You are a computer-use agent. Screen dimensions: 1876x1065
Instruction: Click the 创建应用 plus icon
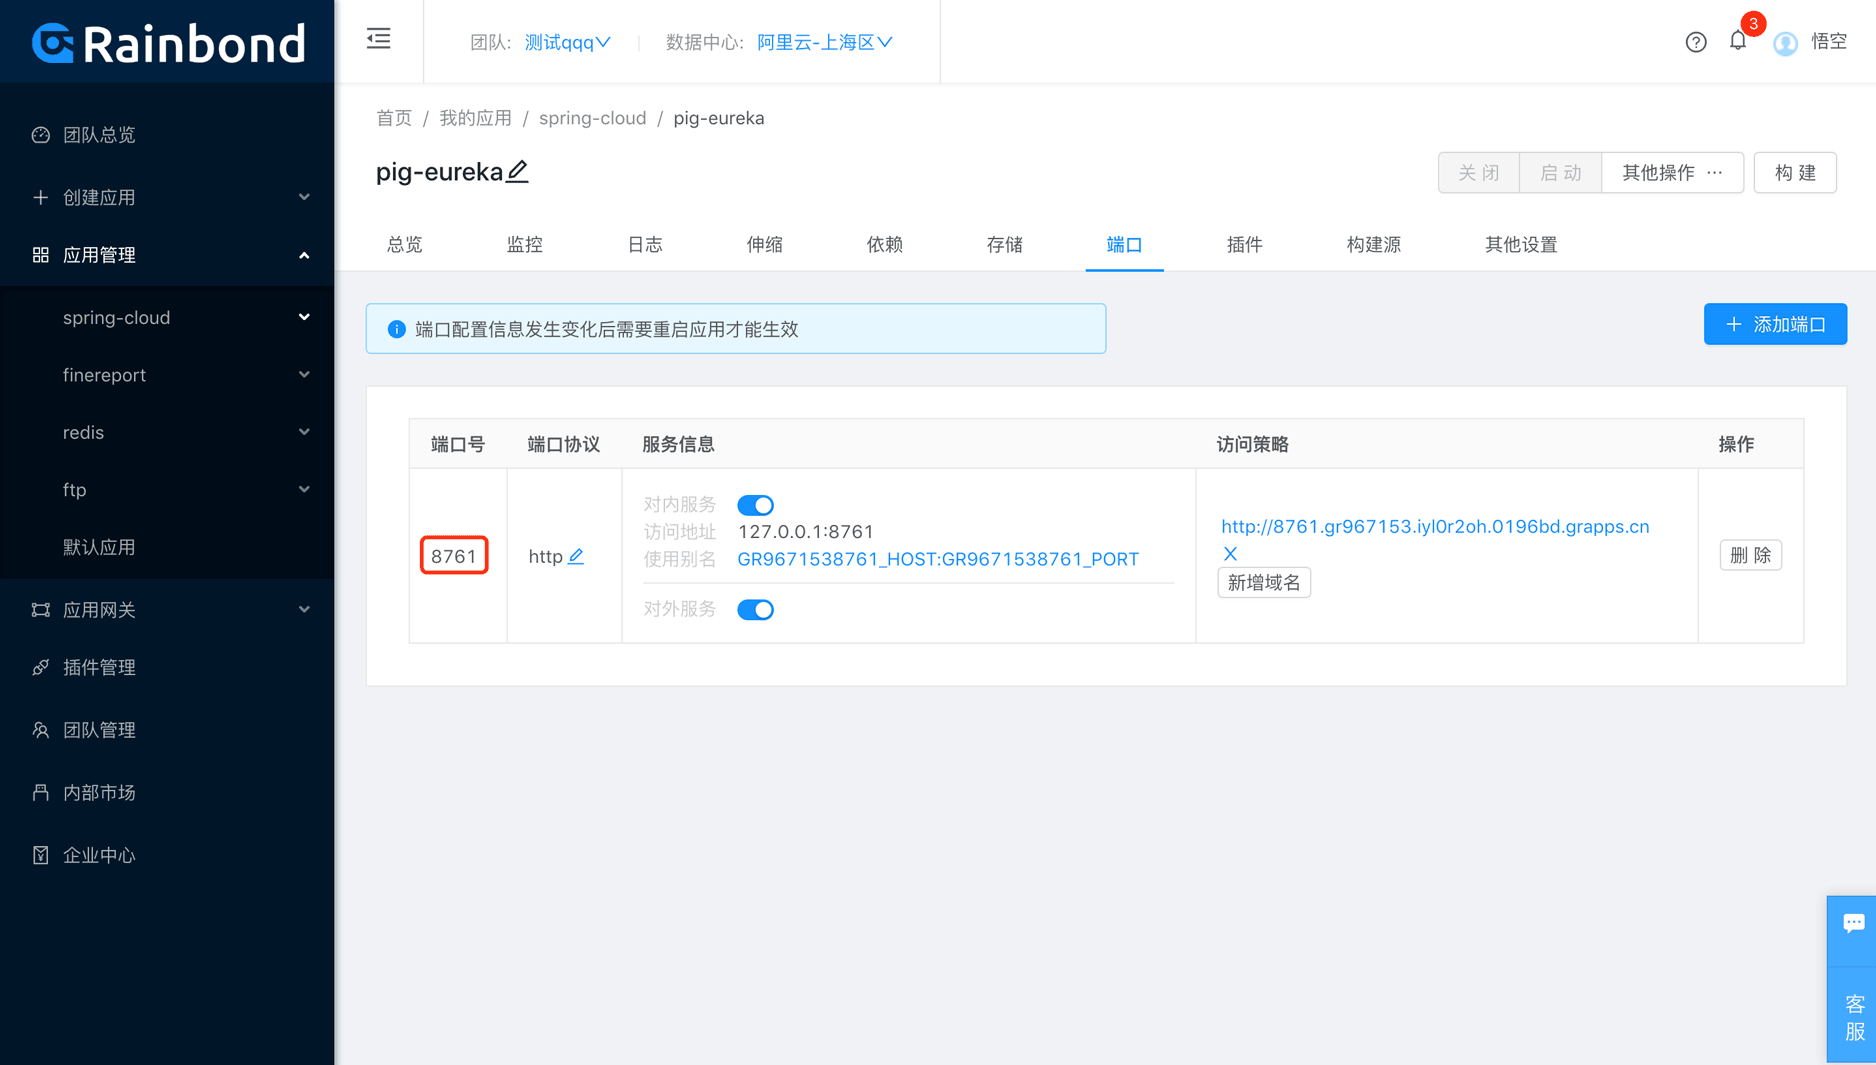[40, 197]
